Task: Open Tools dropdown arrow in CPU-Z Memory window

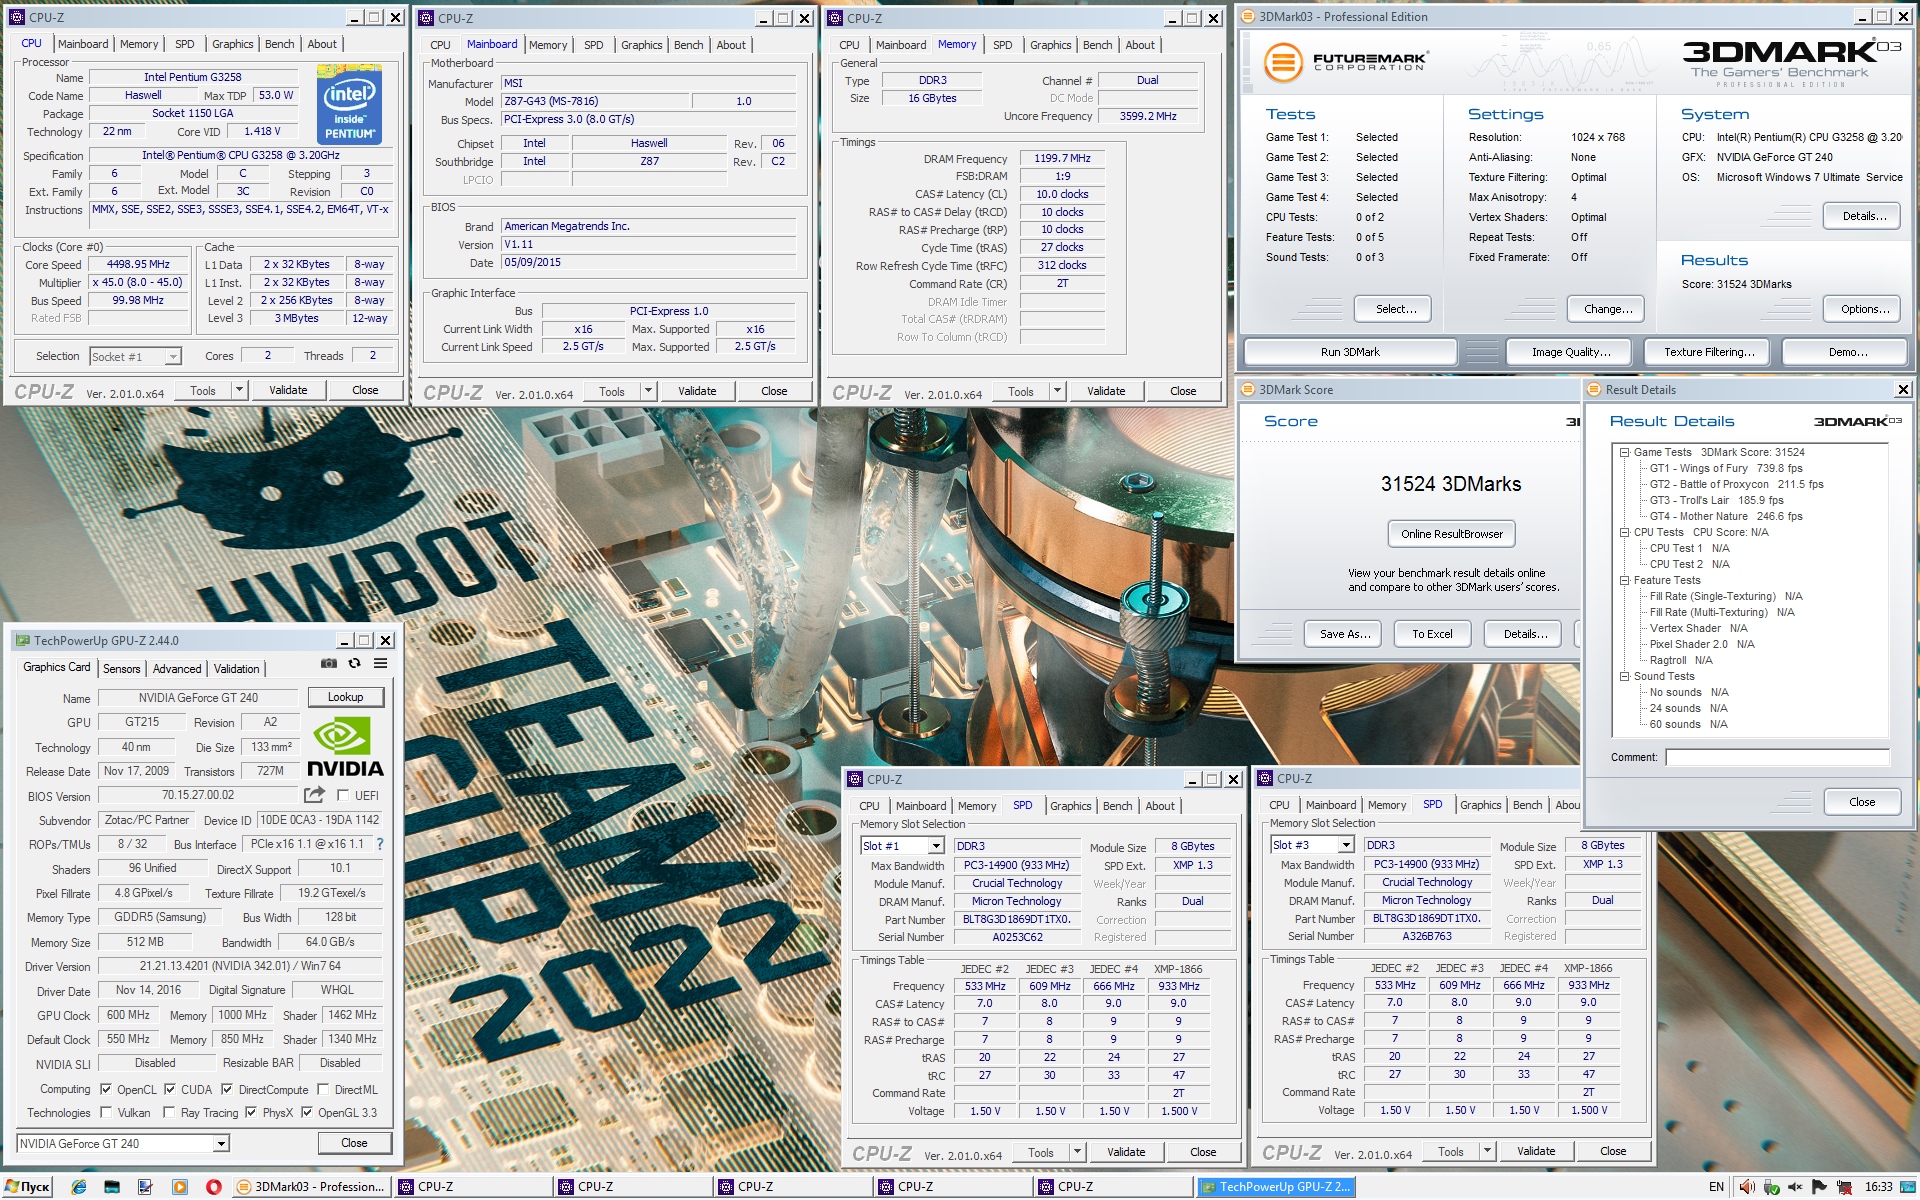Action: point(1057,391)
